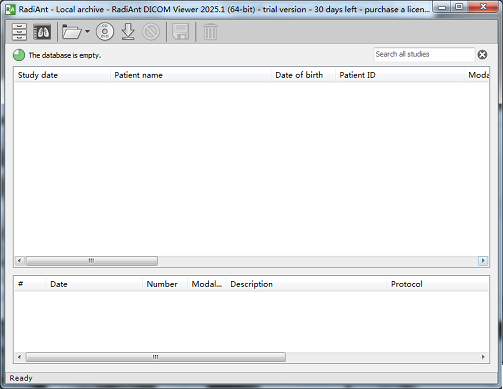
Task: Click the green database status indicator
Action: pyautogui.click(x=19, y=55)
